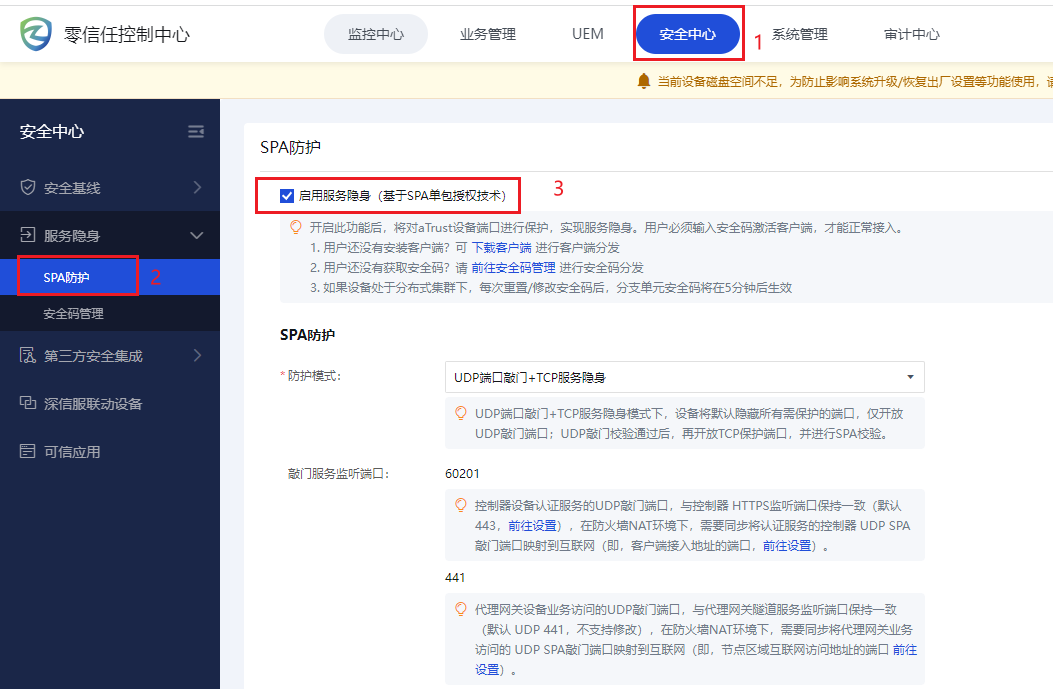
Task: Click the 深信服联动设备 sidebar icon
Action: point(28,403)
